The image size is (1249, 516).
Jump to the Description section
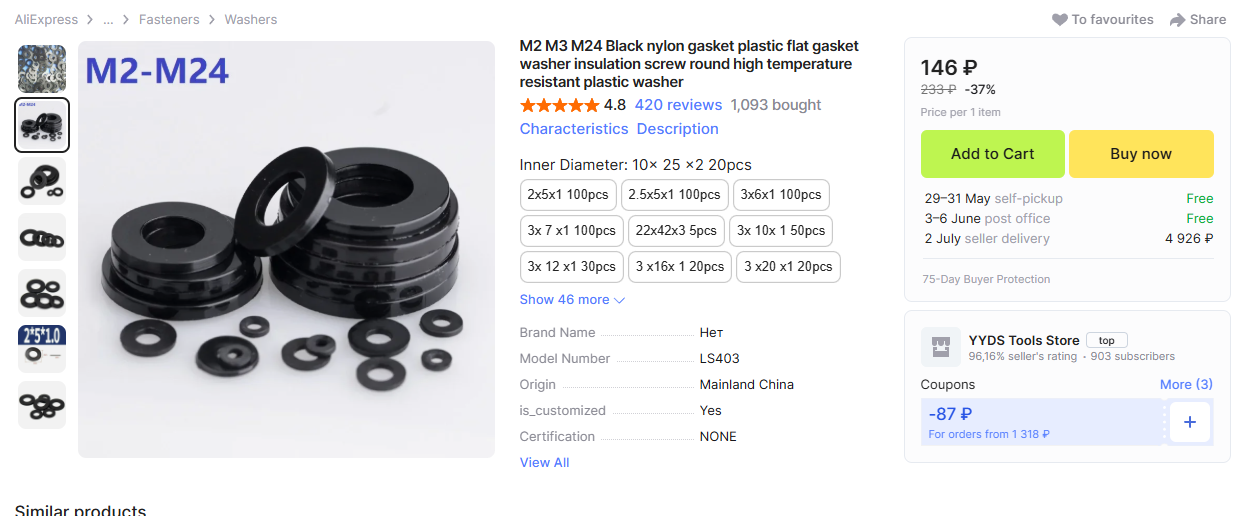(678, 129)
